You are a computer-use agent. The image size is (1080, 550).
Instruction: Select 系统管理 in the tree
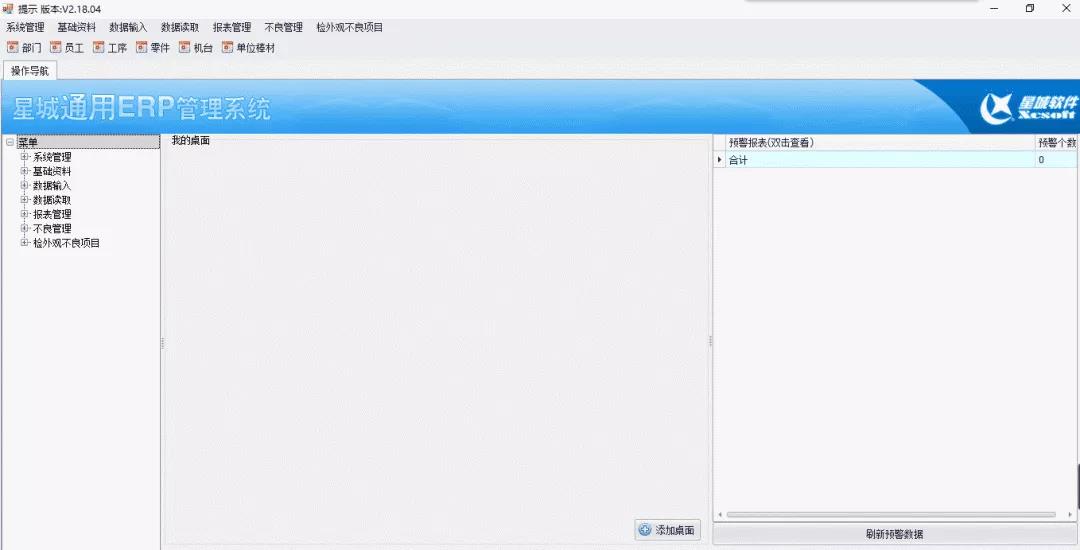click(52, 157)
